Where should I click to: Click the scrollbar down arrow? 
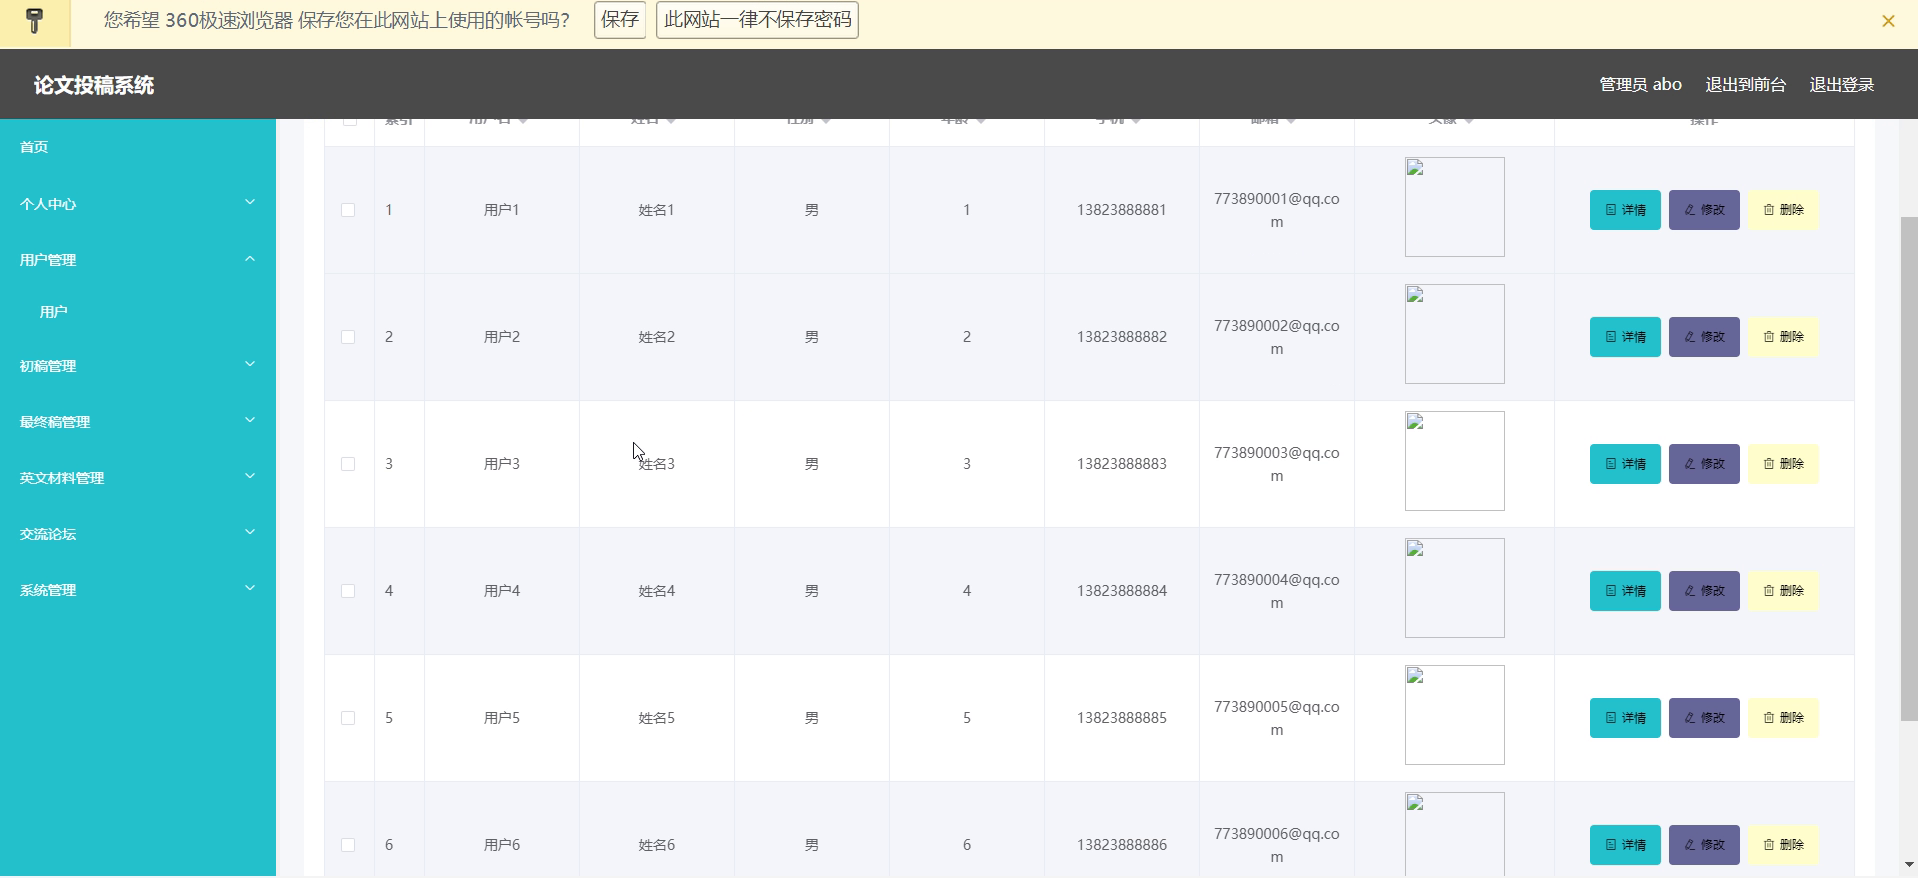click(1909, 865)
